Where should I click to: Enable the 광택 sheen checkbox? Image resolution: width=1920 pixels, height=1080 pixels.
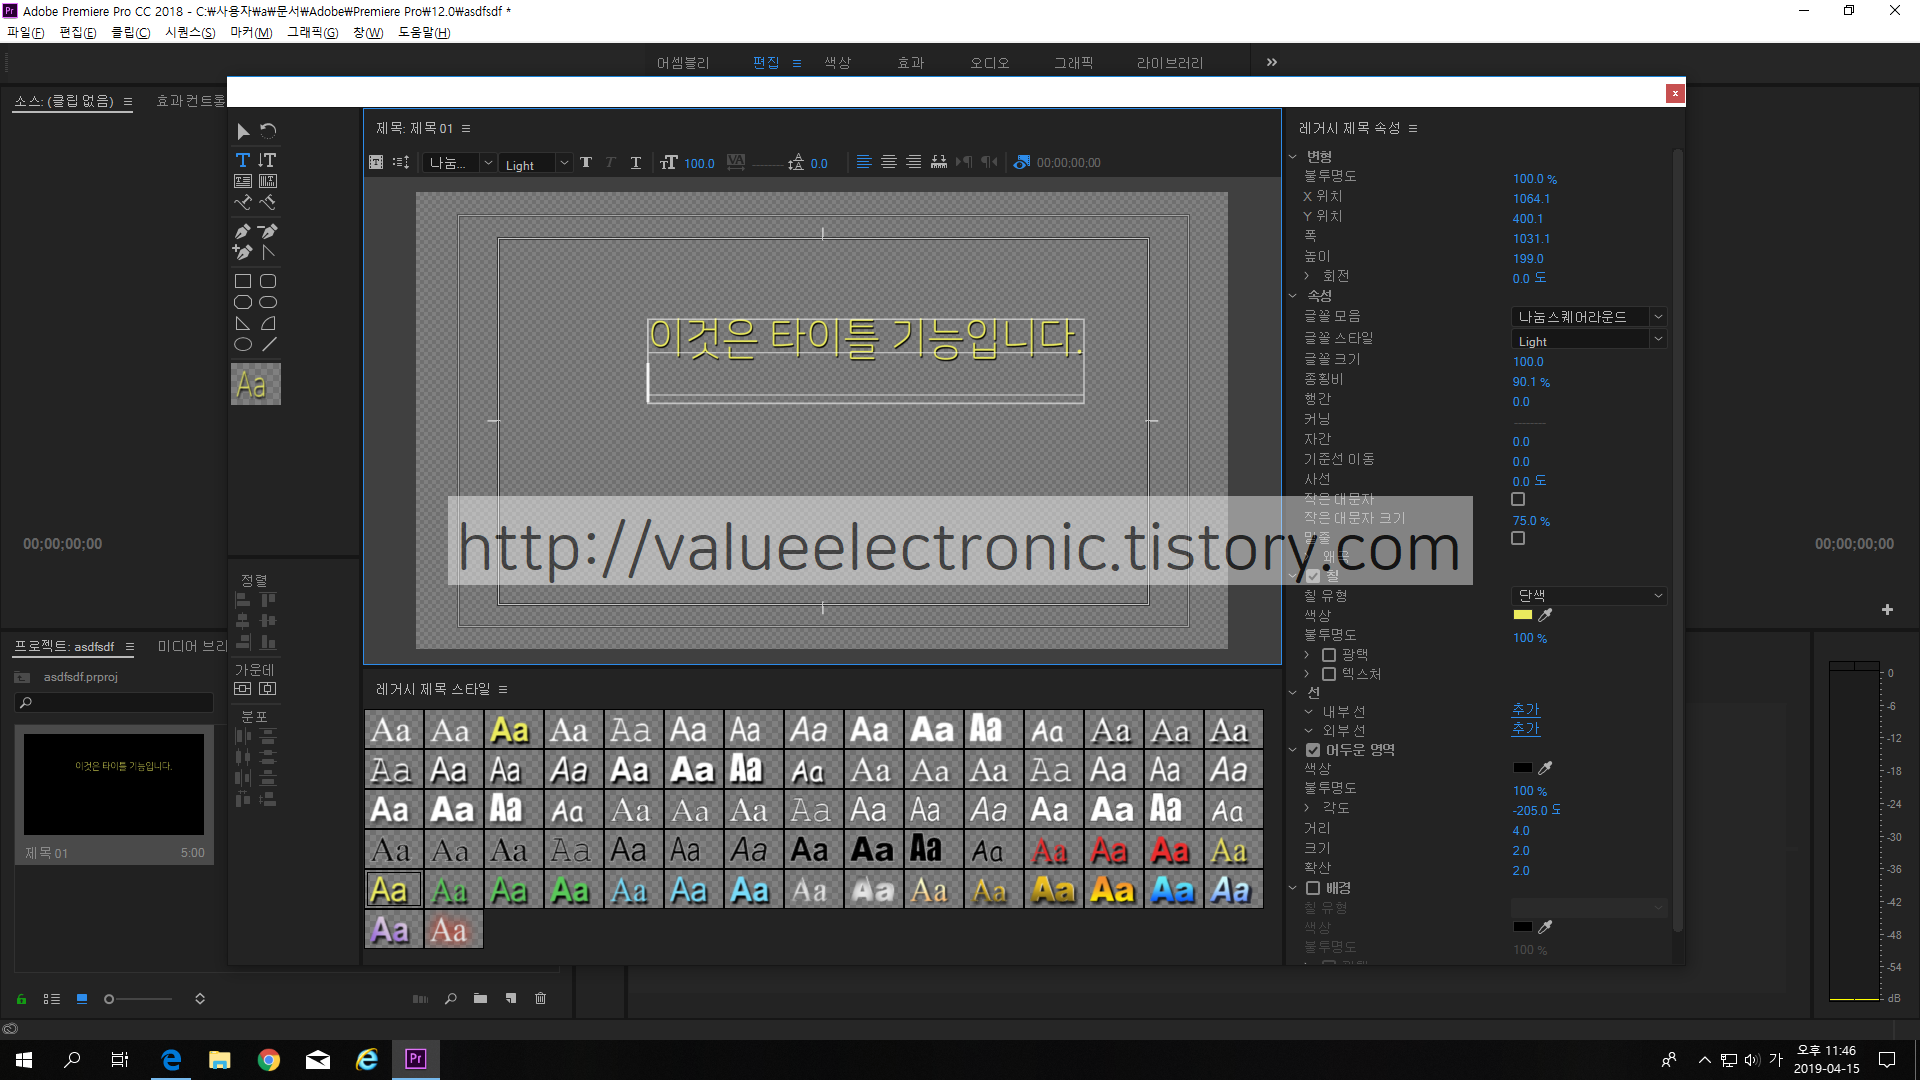click(x=1329, y=655)
